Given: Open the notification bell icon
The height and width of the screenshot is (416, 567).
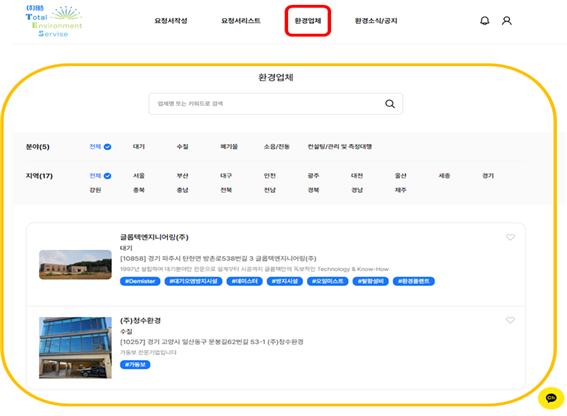Looking at the screenshot, I should click(x=485, y=21).
